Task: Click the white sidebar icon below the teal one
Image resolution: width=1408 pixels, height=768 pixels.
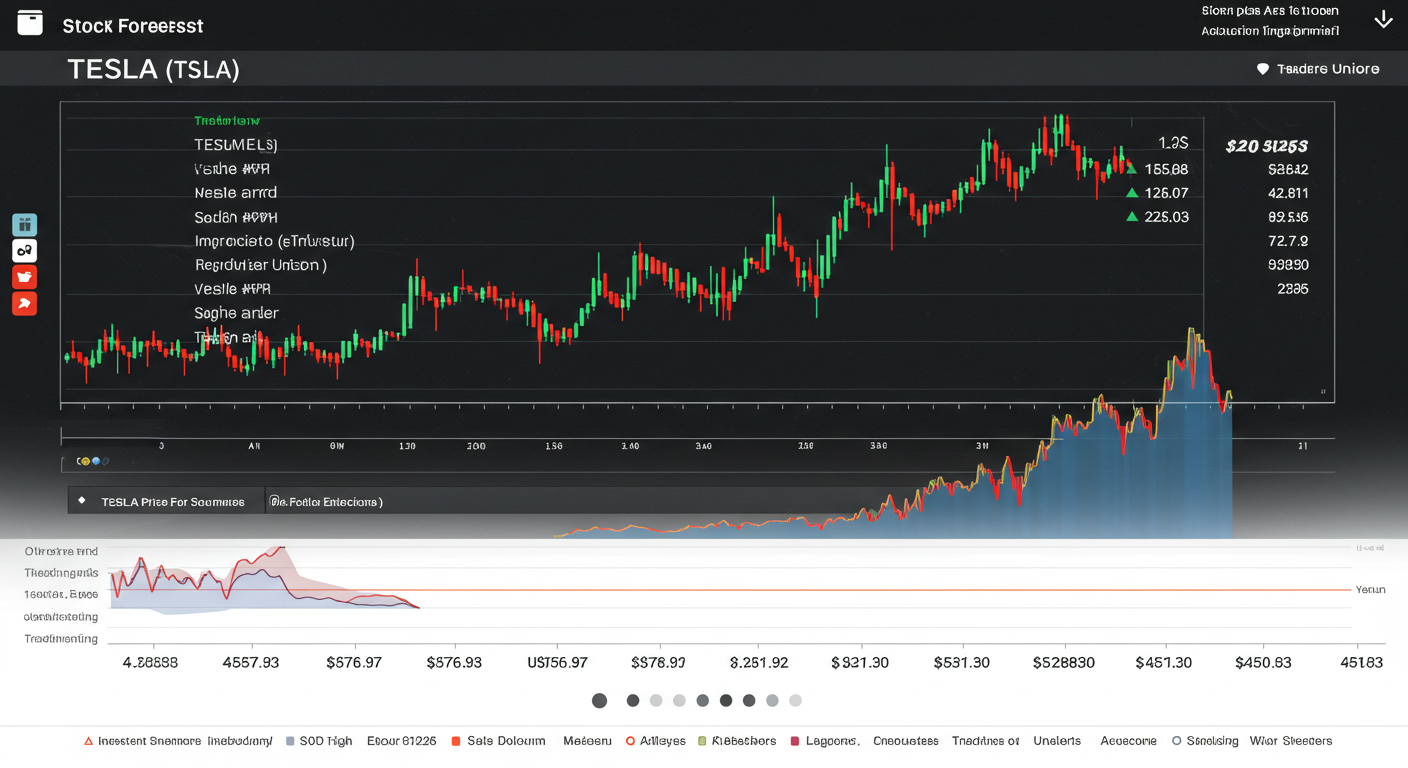Action: click(25, 251)
